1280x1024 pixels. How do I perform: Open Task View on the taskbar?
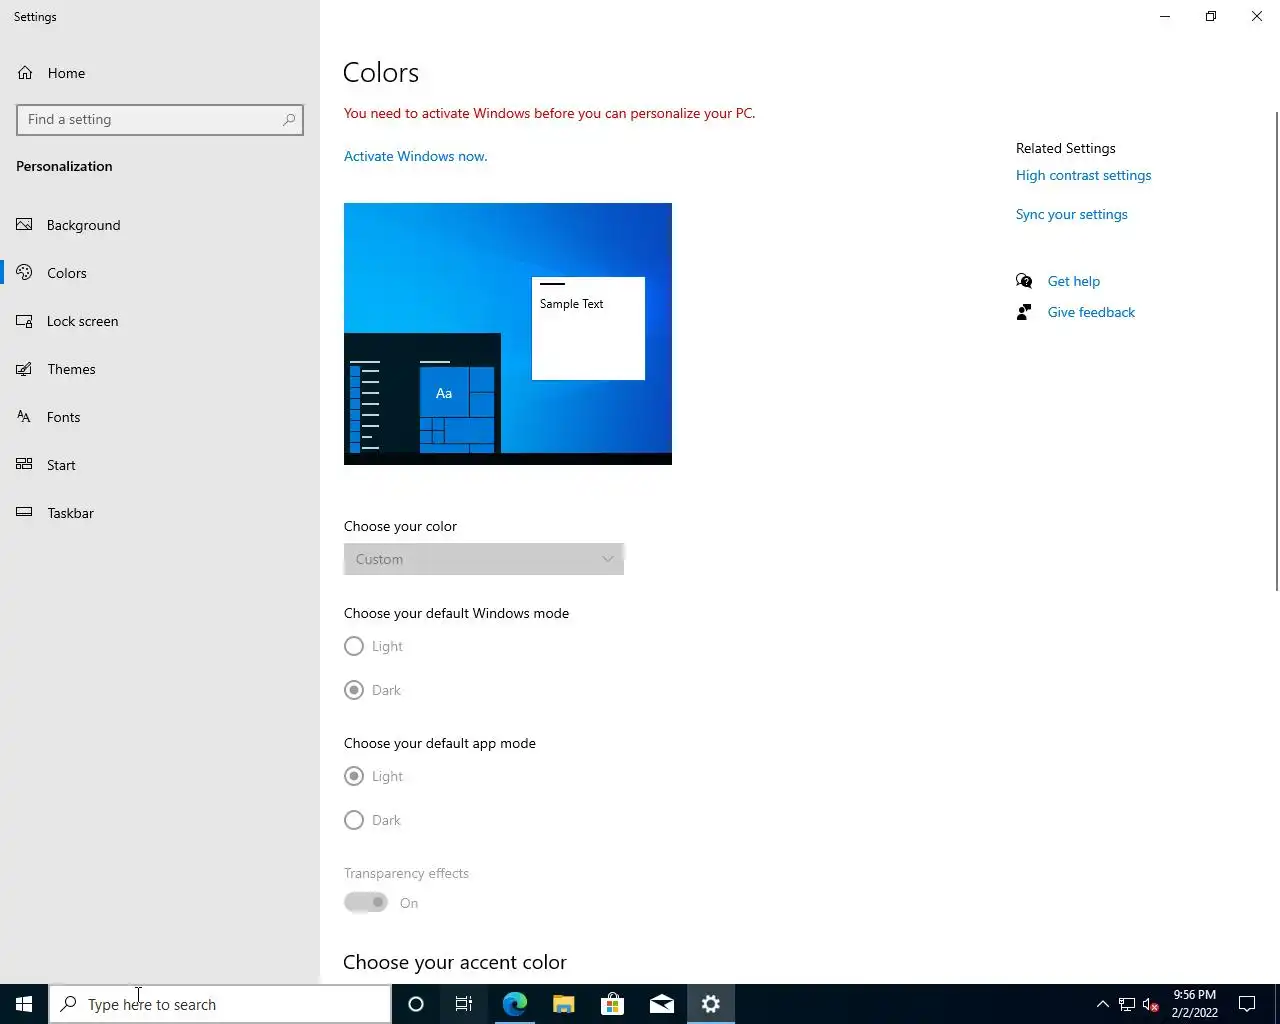click(464, 1004)
